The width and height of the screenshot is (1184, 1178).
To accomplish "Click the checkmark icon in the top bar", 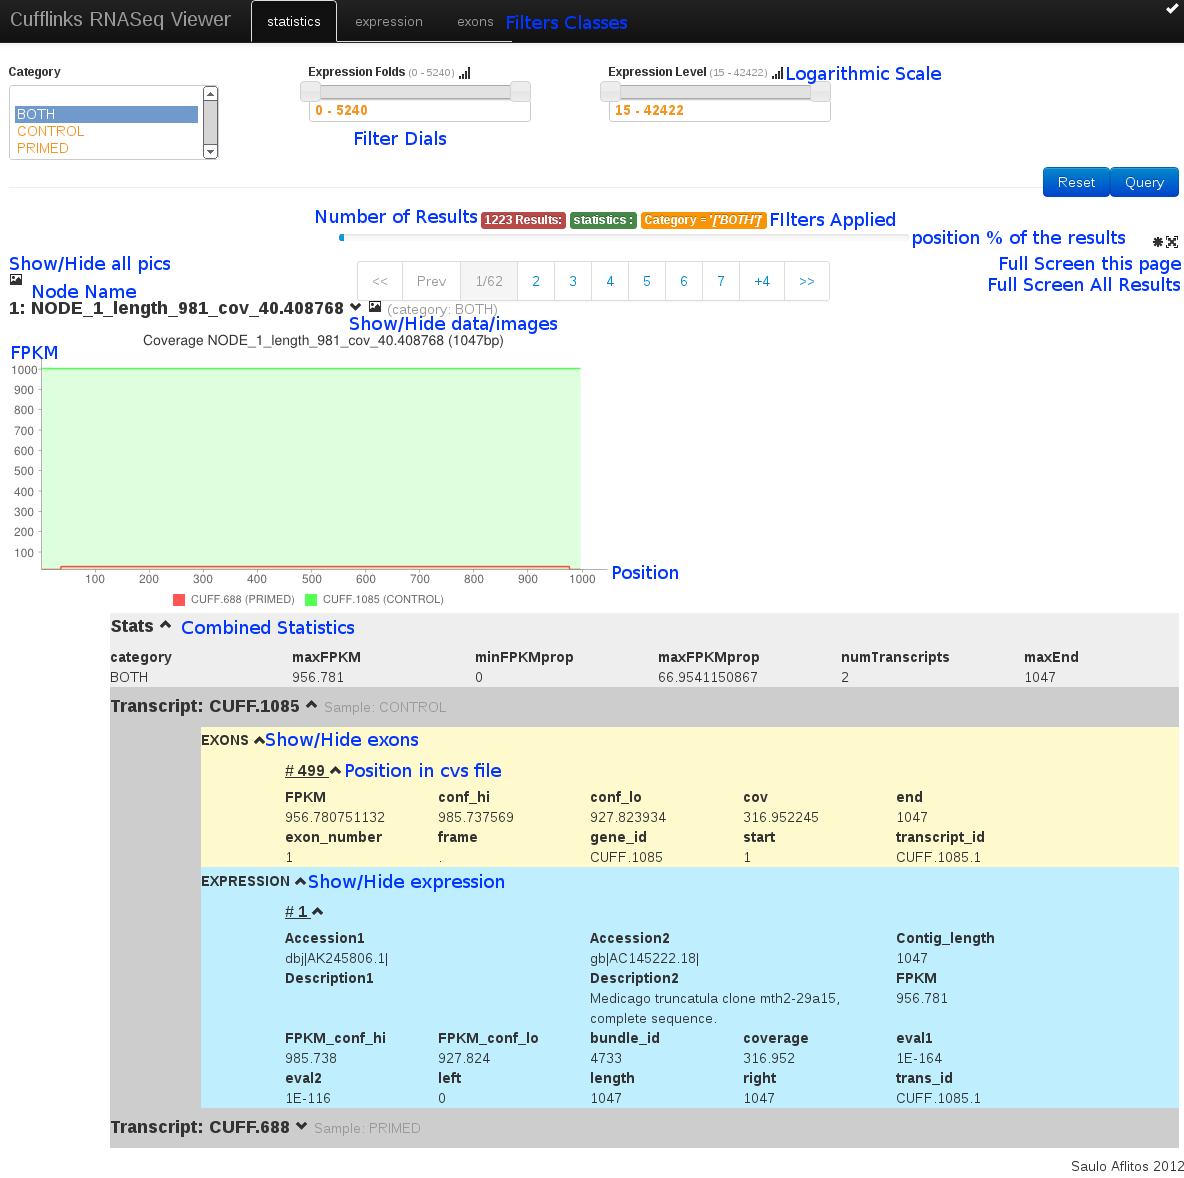I will (1172, 9).
